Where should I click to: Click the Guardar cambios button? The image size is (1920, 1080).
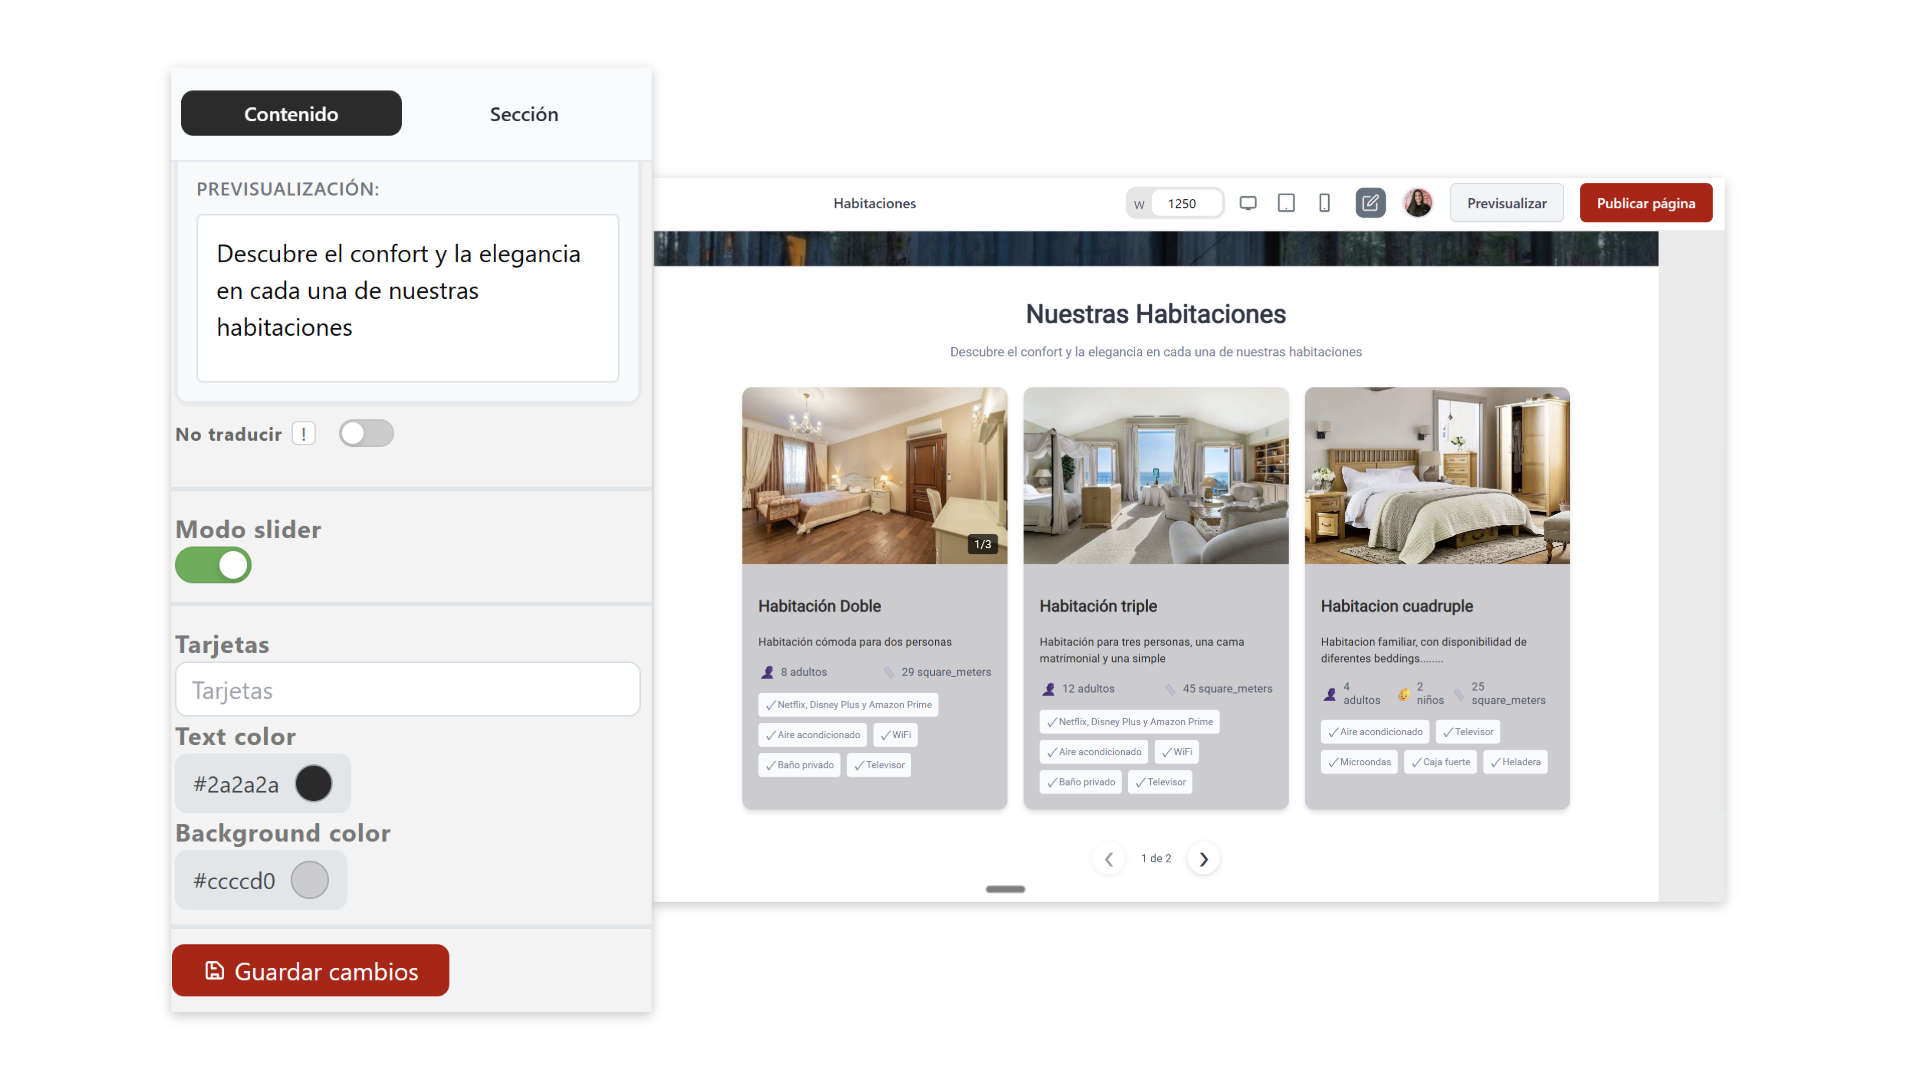[x=310, y=971]
